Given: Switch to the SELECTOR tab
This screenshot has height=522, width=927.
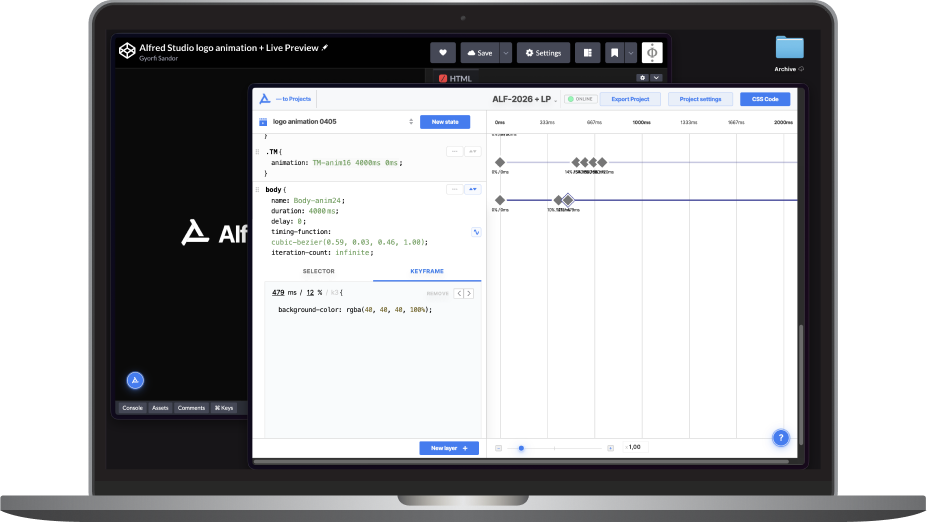Looking at the screenshot, I should [319, 271].
